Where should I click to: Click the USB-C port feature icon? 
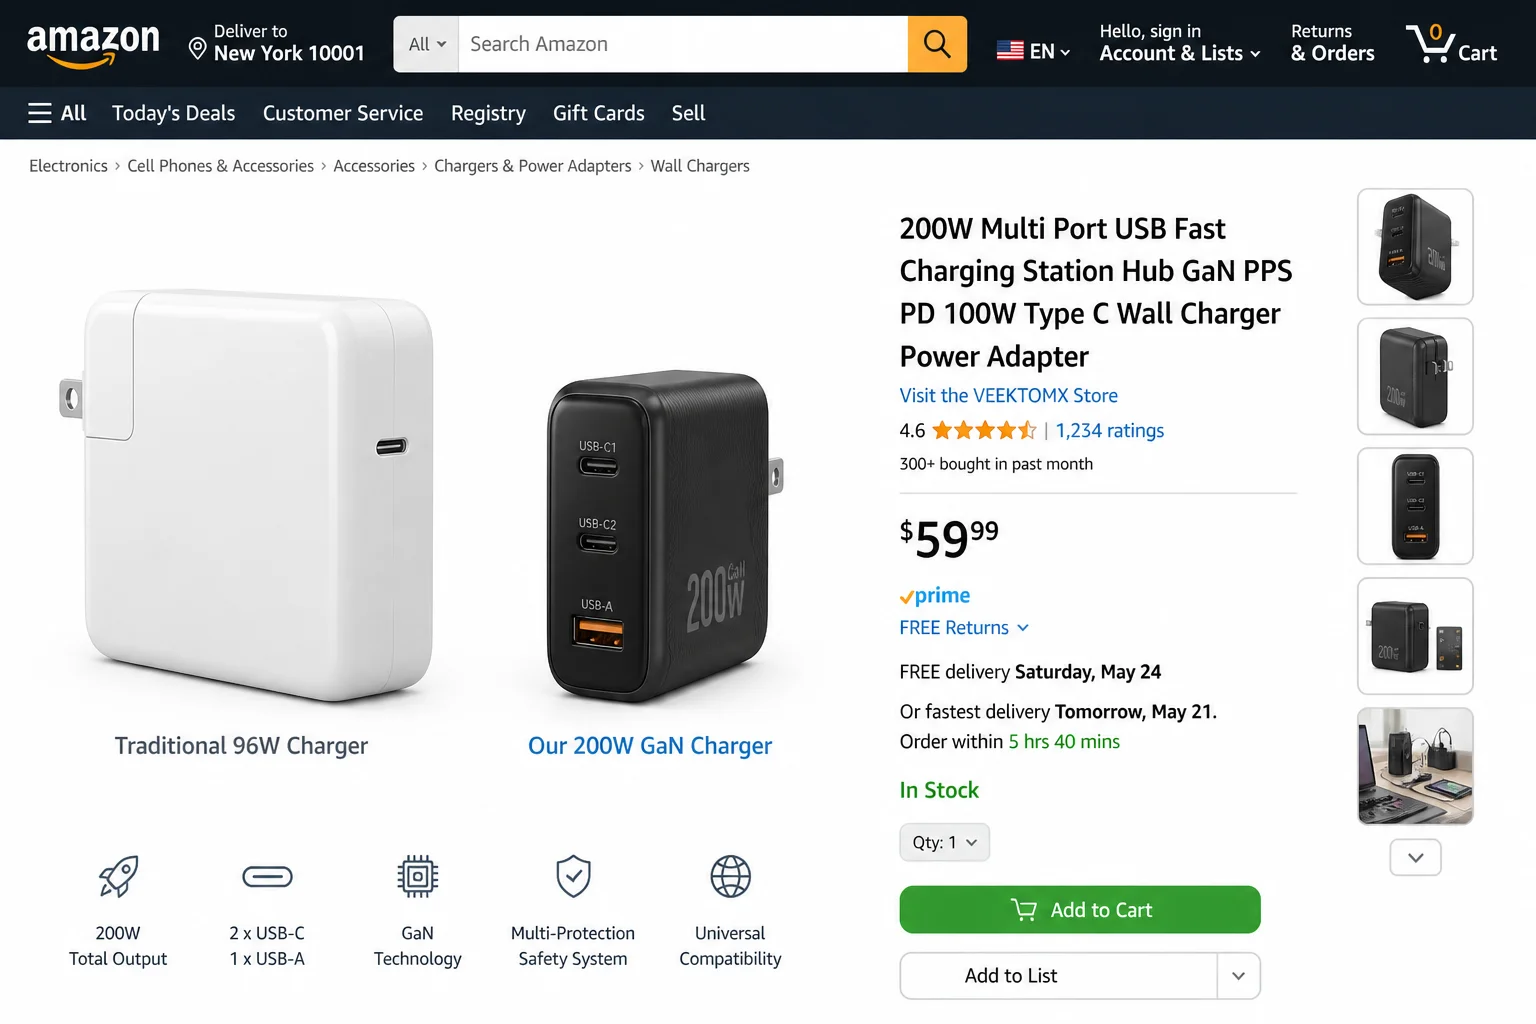[267, 877]
